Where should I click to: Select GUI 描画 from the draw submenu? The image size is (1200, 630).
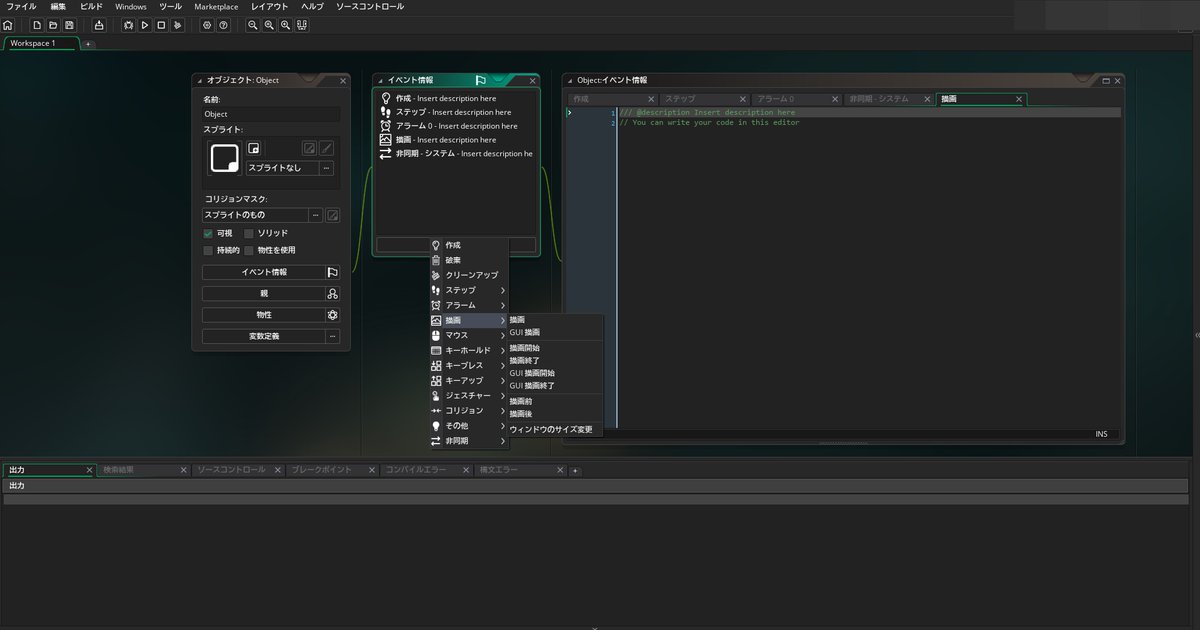(x=555, y=332)
